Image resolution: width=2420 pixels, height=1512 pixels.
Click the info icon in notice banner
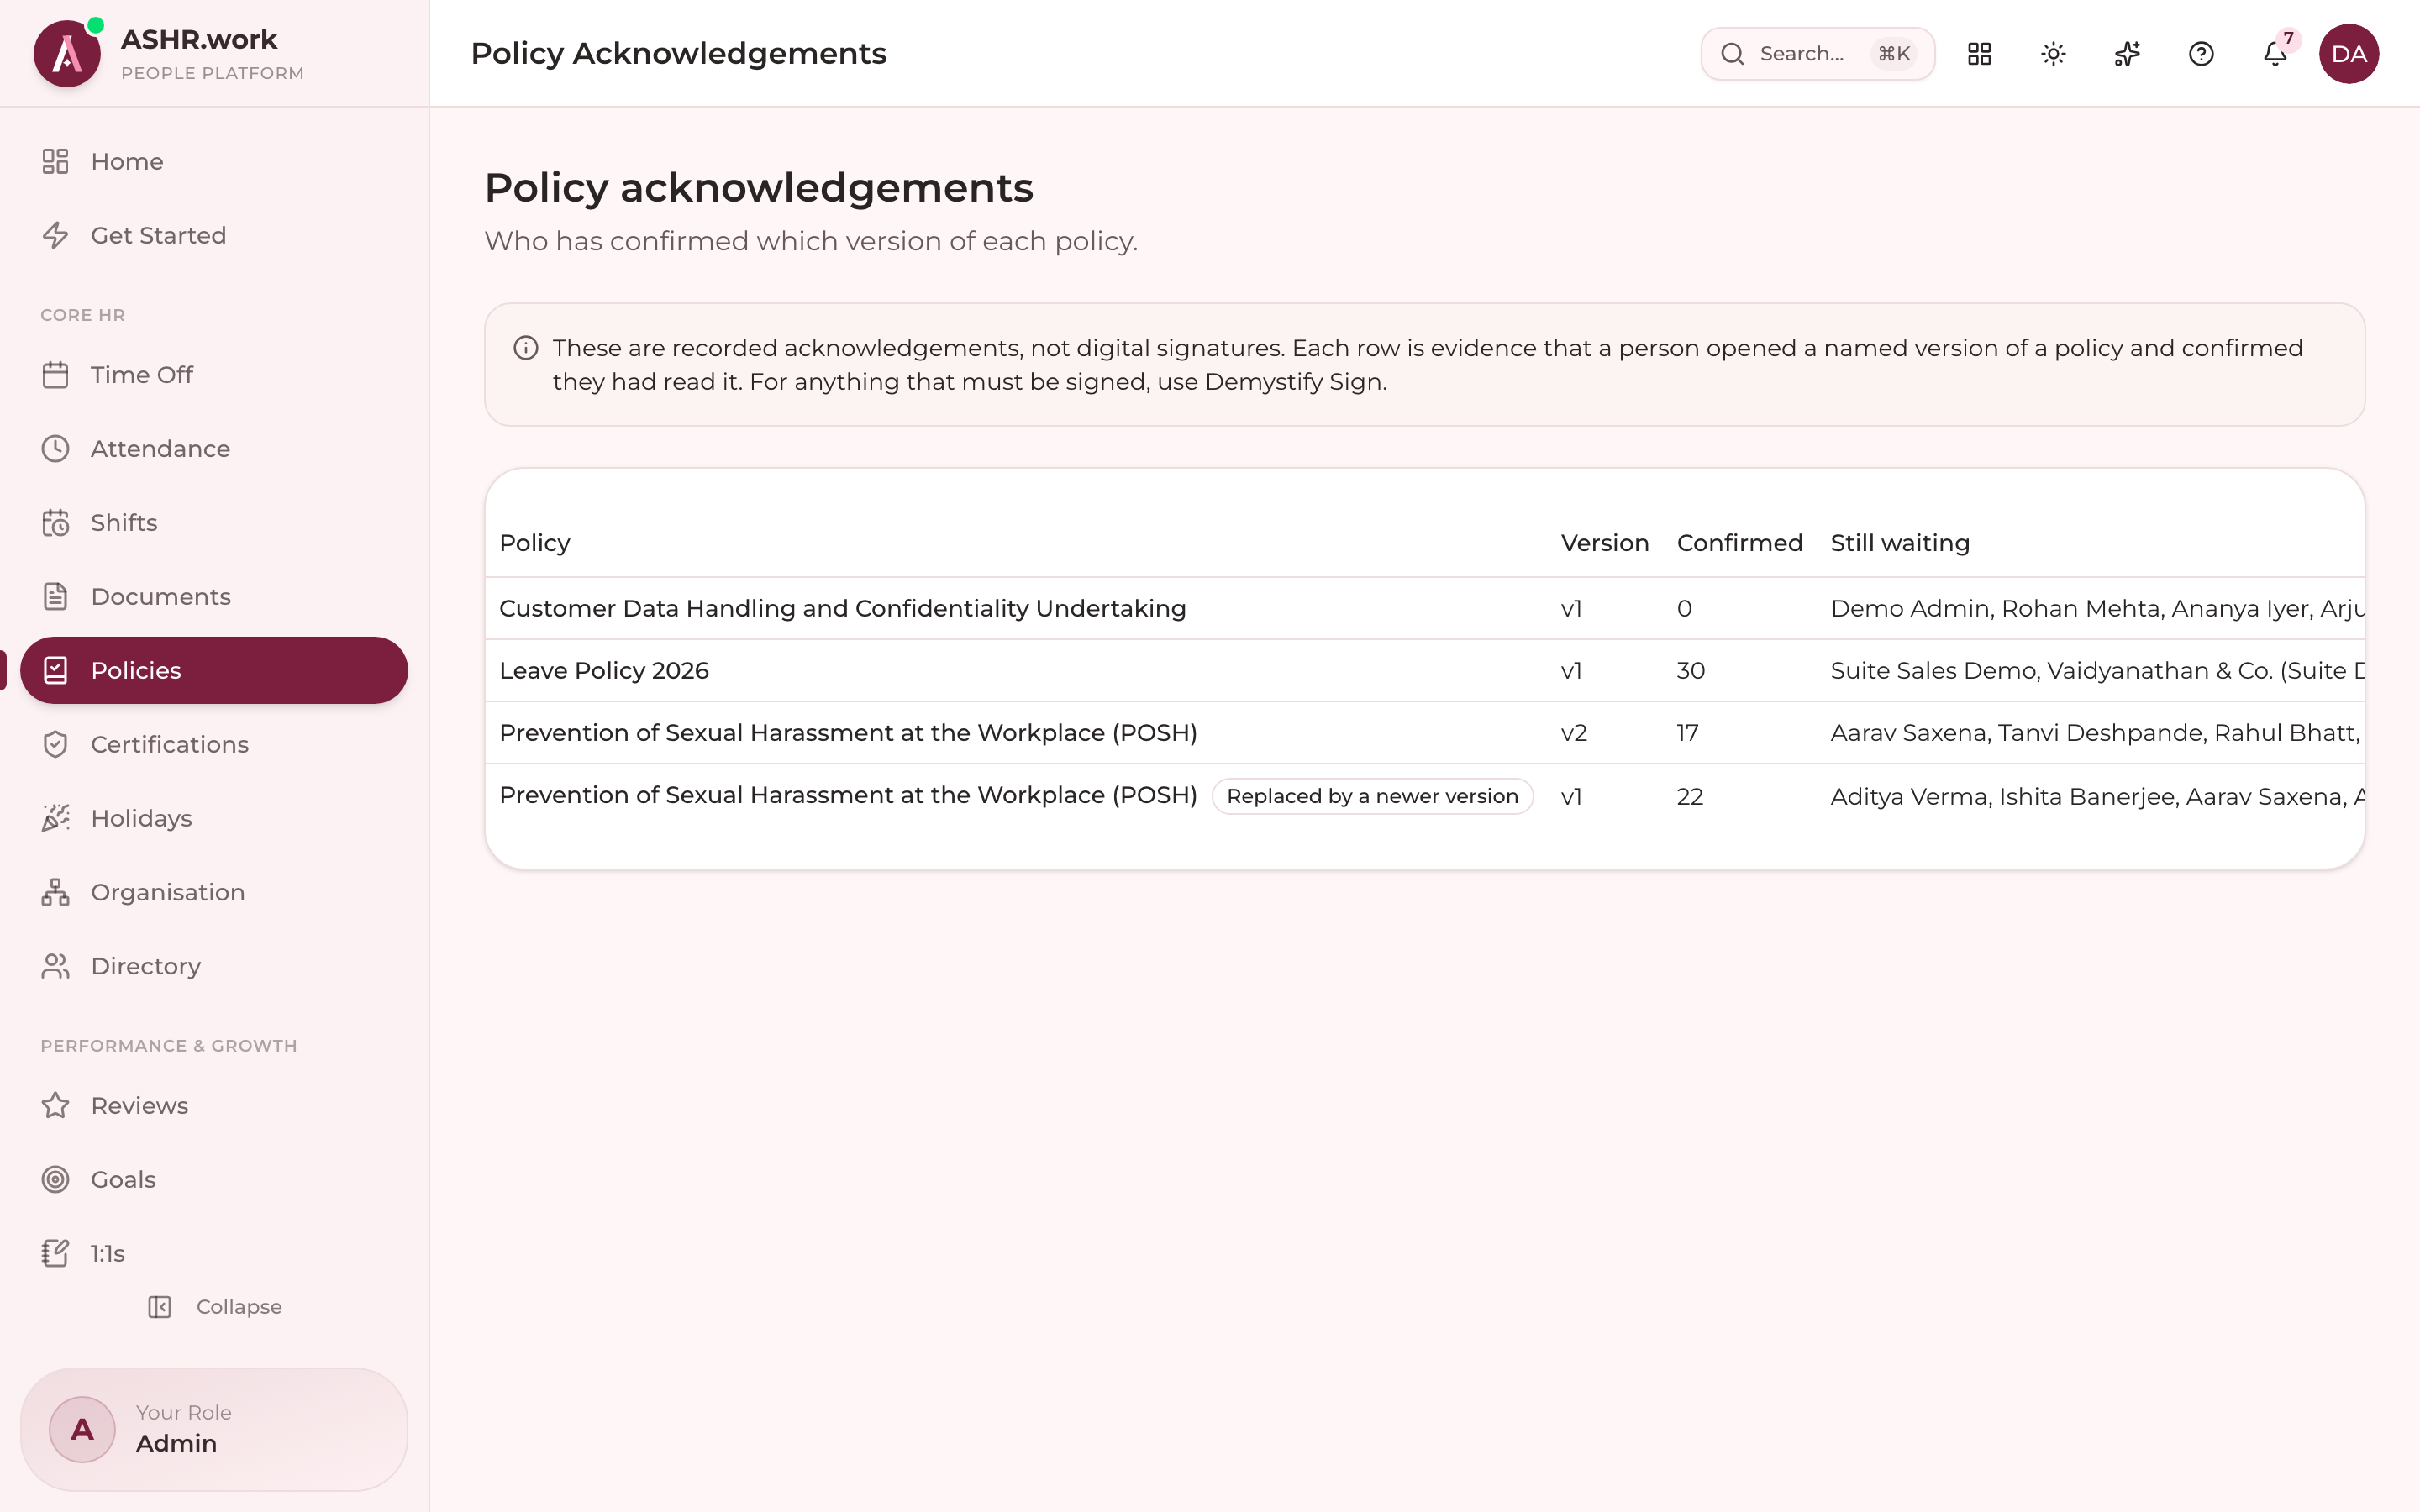[x=526, y=348]
